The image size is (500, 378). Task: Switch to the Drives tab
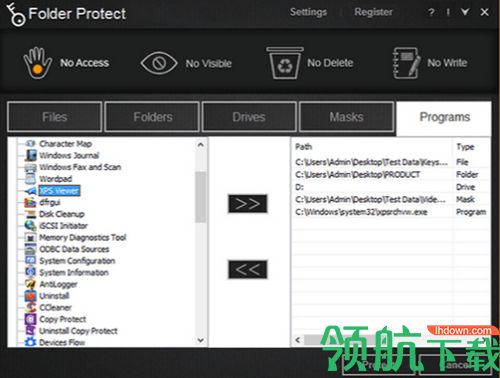pos(249,117)
